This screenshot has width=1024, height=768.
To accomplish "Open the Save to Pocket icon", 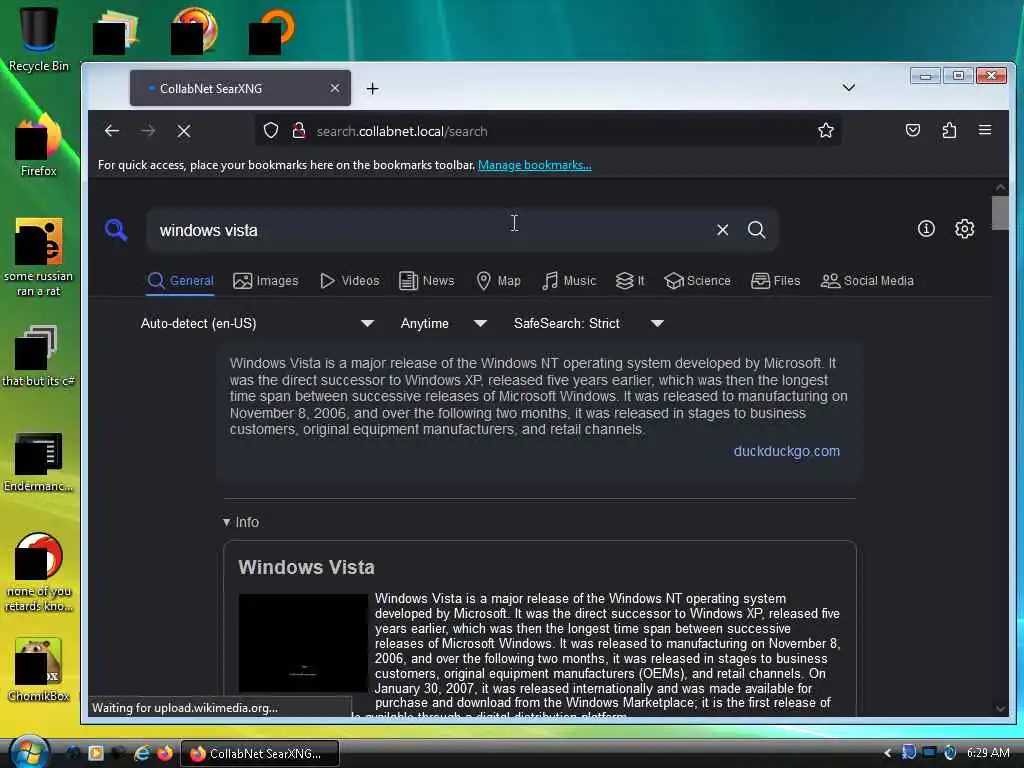I will (x=913, y=131).
